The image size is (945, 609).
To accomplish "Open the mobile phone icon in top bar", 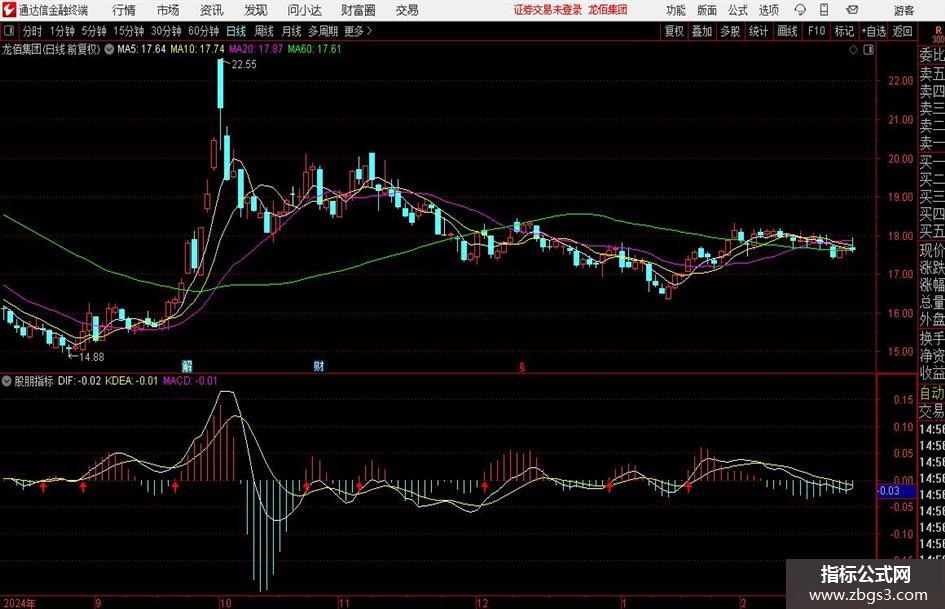I will click(x=824, y=10).
